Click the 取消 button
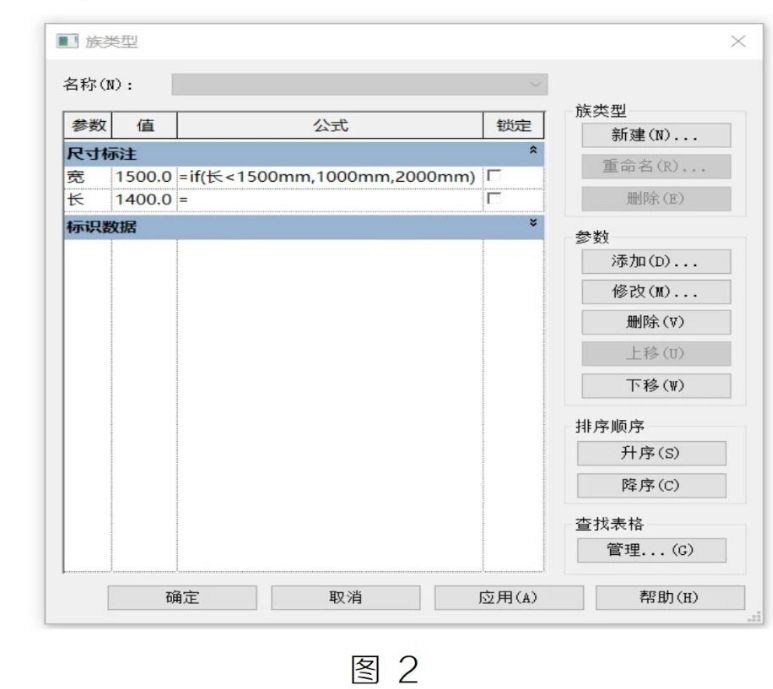This screenshot has height=689, width=773. (346, 597)
